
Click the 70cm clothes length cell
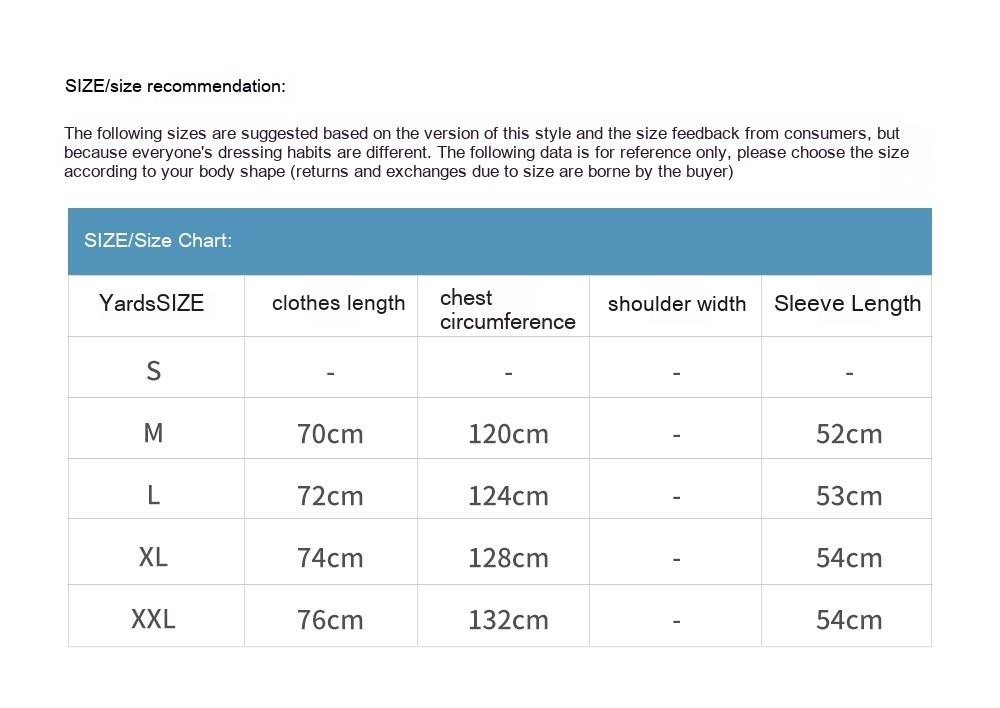click(330, 434)
